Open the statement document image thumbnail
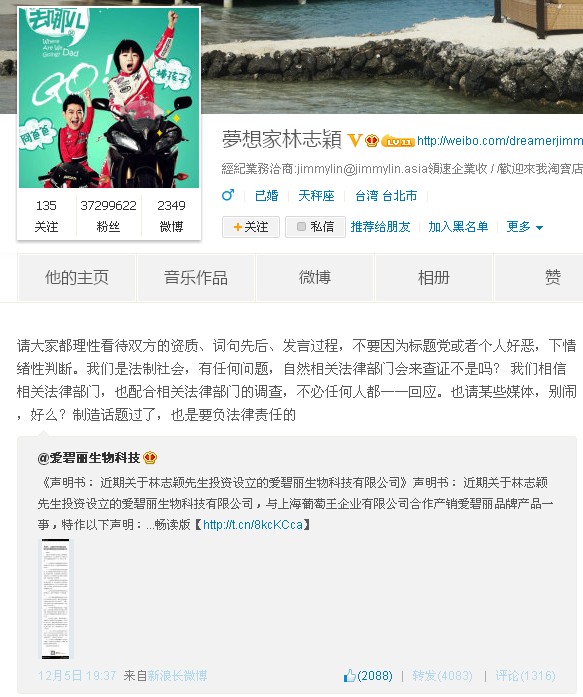The image size is (583, 697). 56,598
